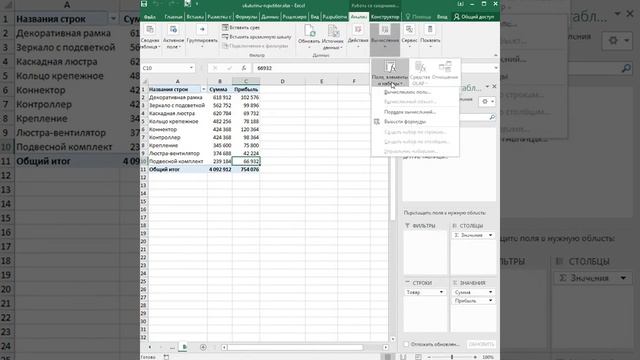The height and width of the screenshot is (360, 640).
Task: Click the vertical scroll down arrow
Action: click(x=393, y=339)
